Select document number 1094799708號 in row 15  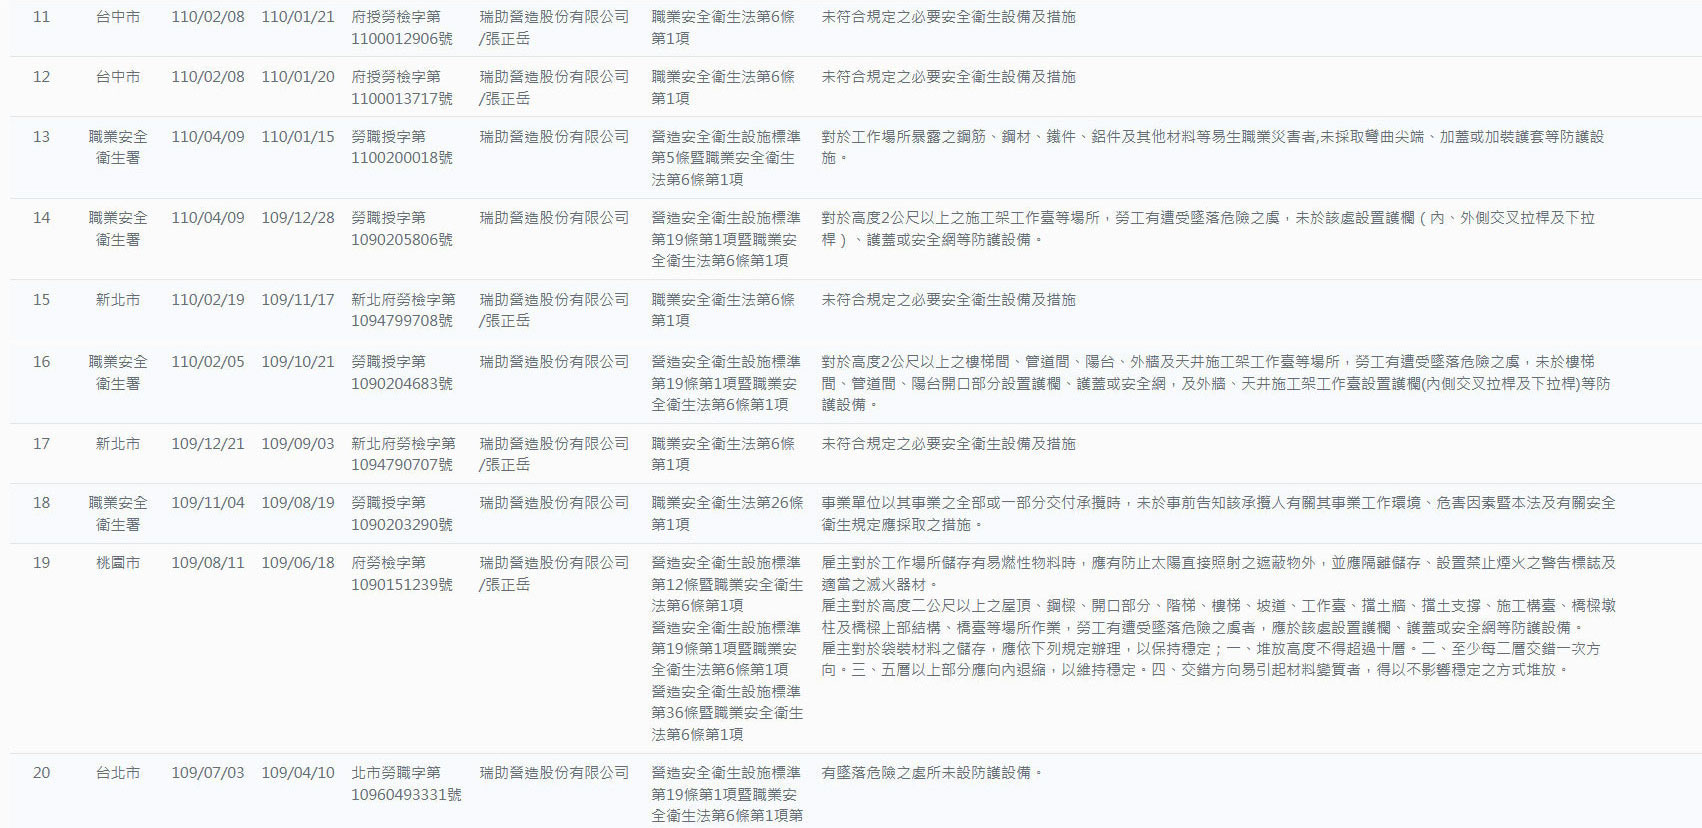click(x=401, y=321)
